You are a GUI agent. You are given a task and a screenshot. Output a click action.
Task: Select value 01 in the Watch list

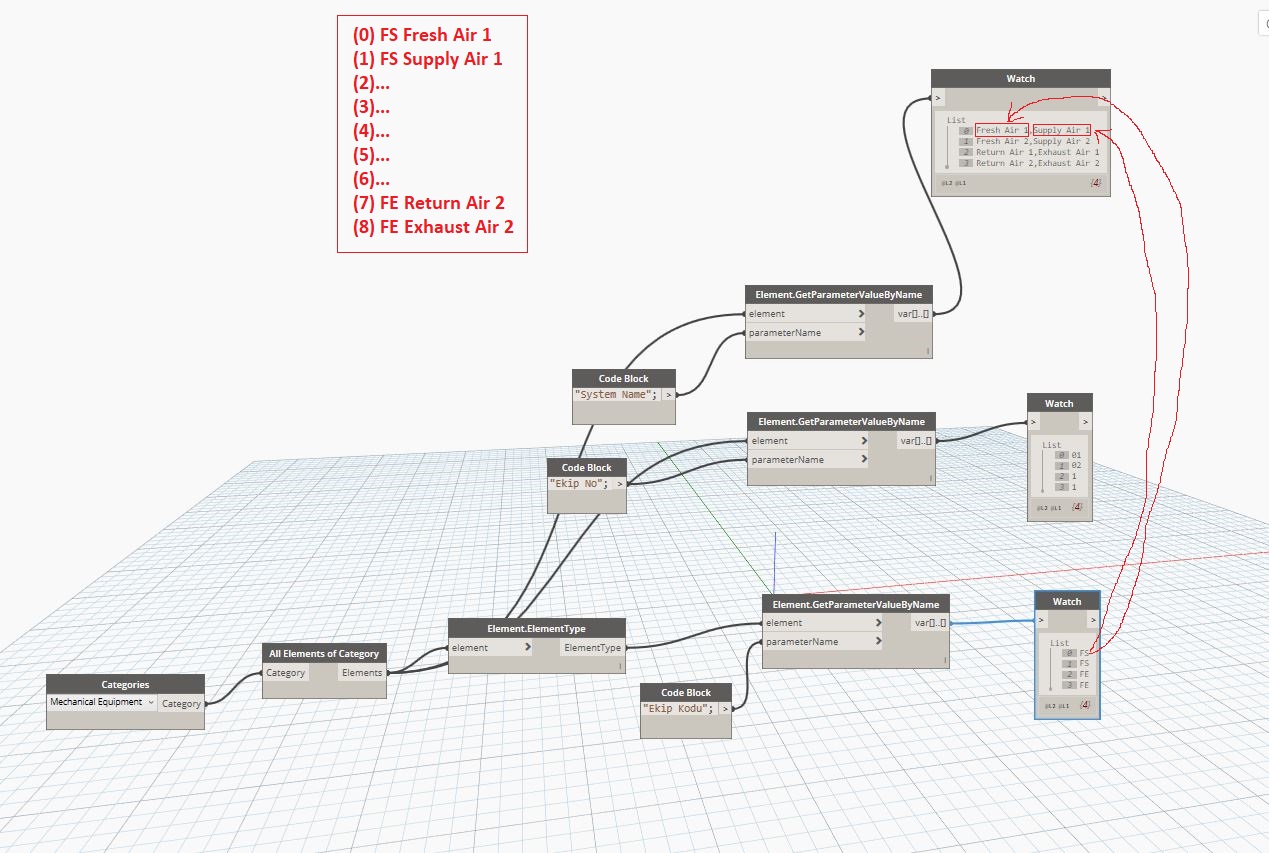tap(1076, 455)
